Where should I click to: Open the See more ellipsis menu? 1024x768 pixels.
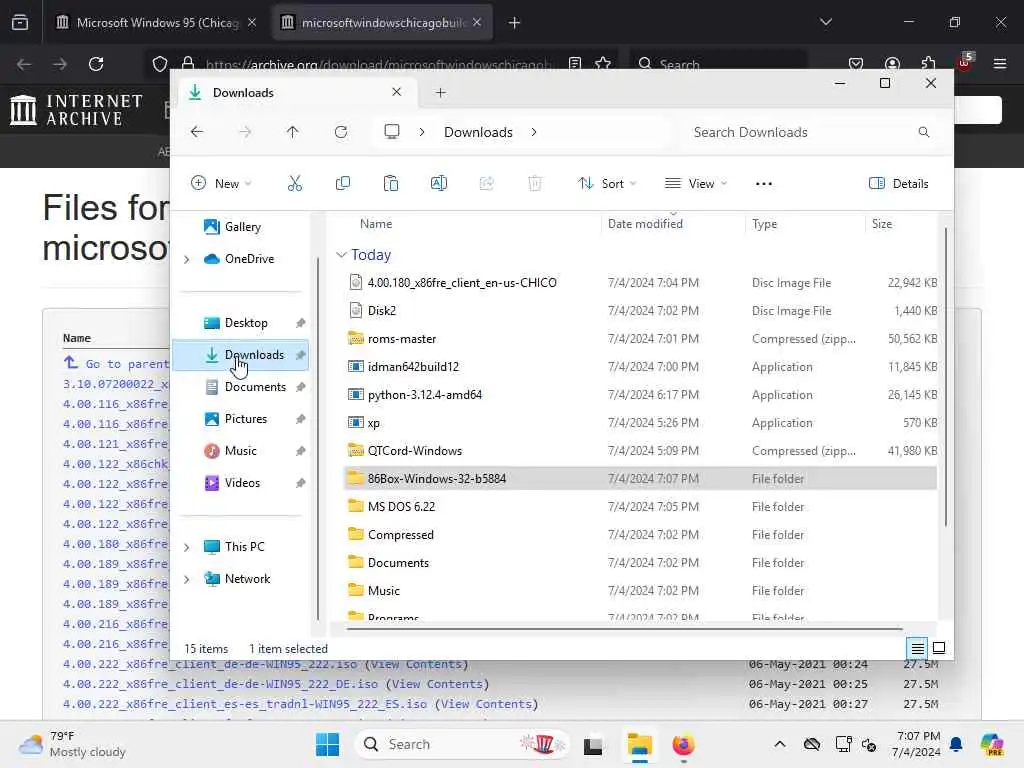[763, 184]
